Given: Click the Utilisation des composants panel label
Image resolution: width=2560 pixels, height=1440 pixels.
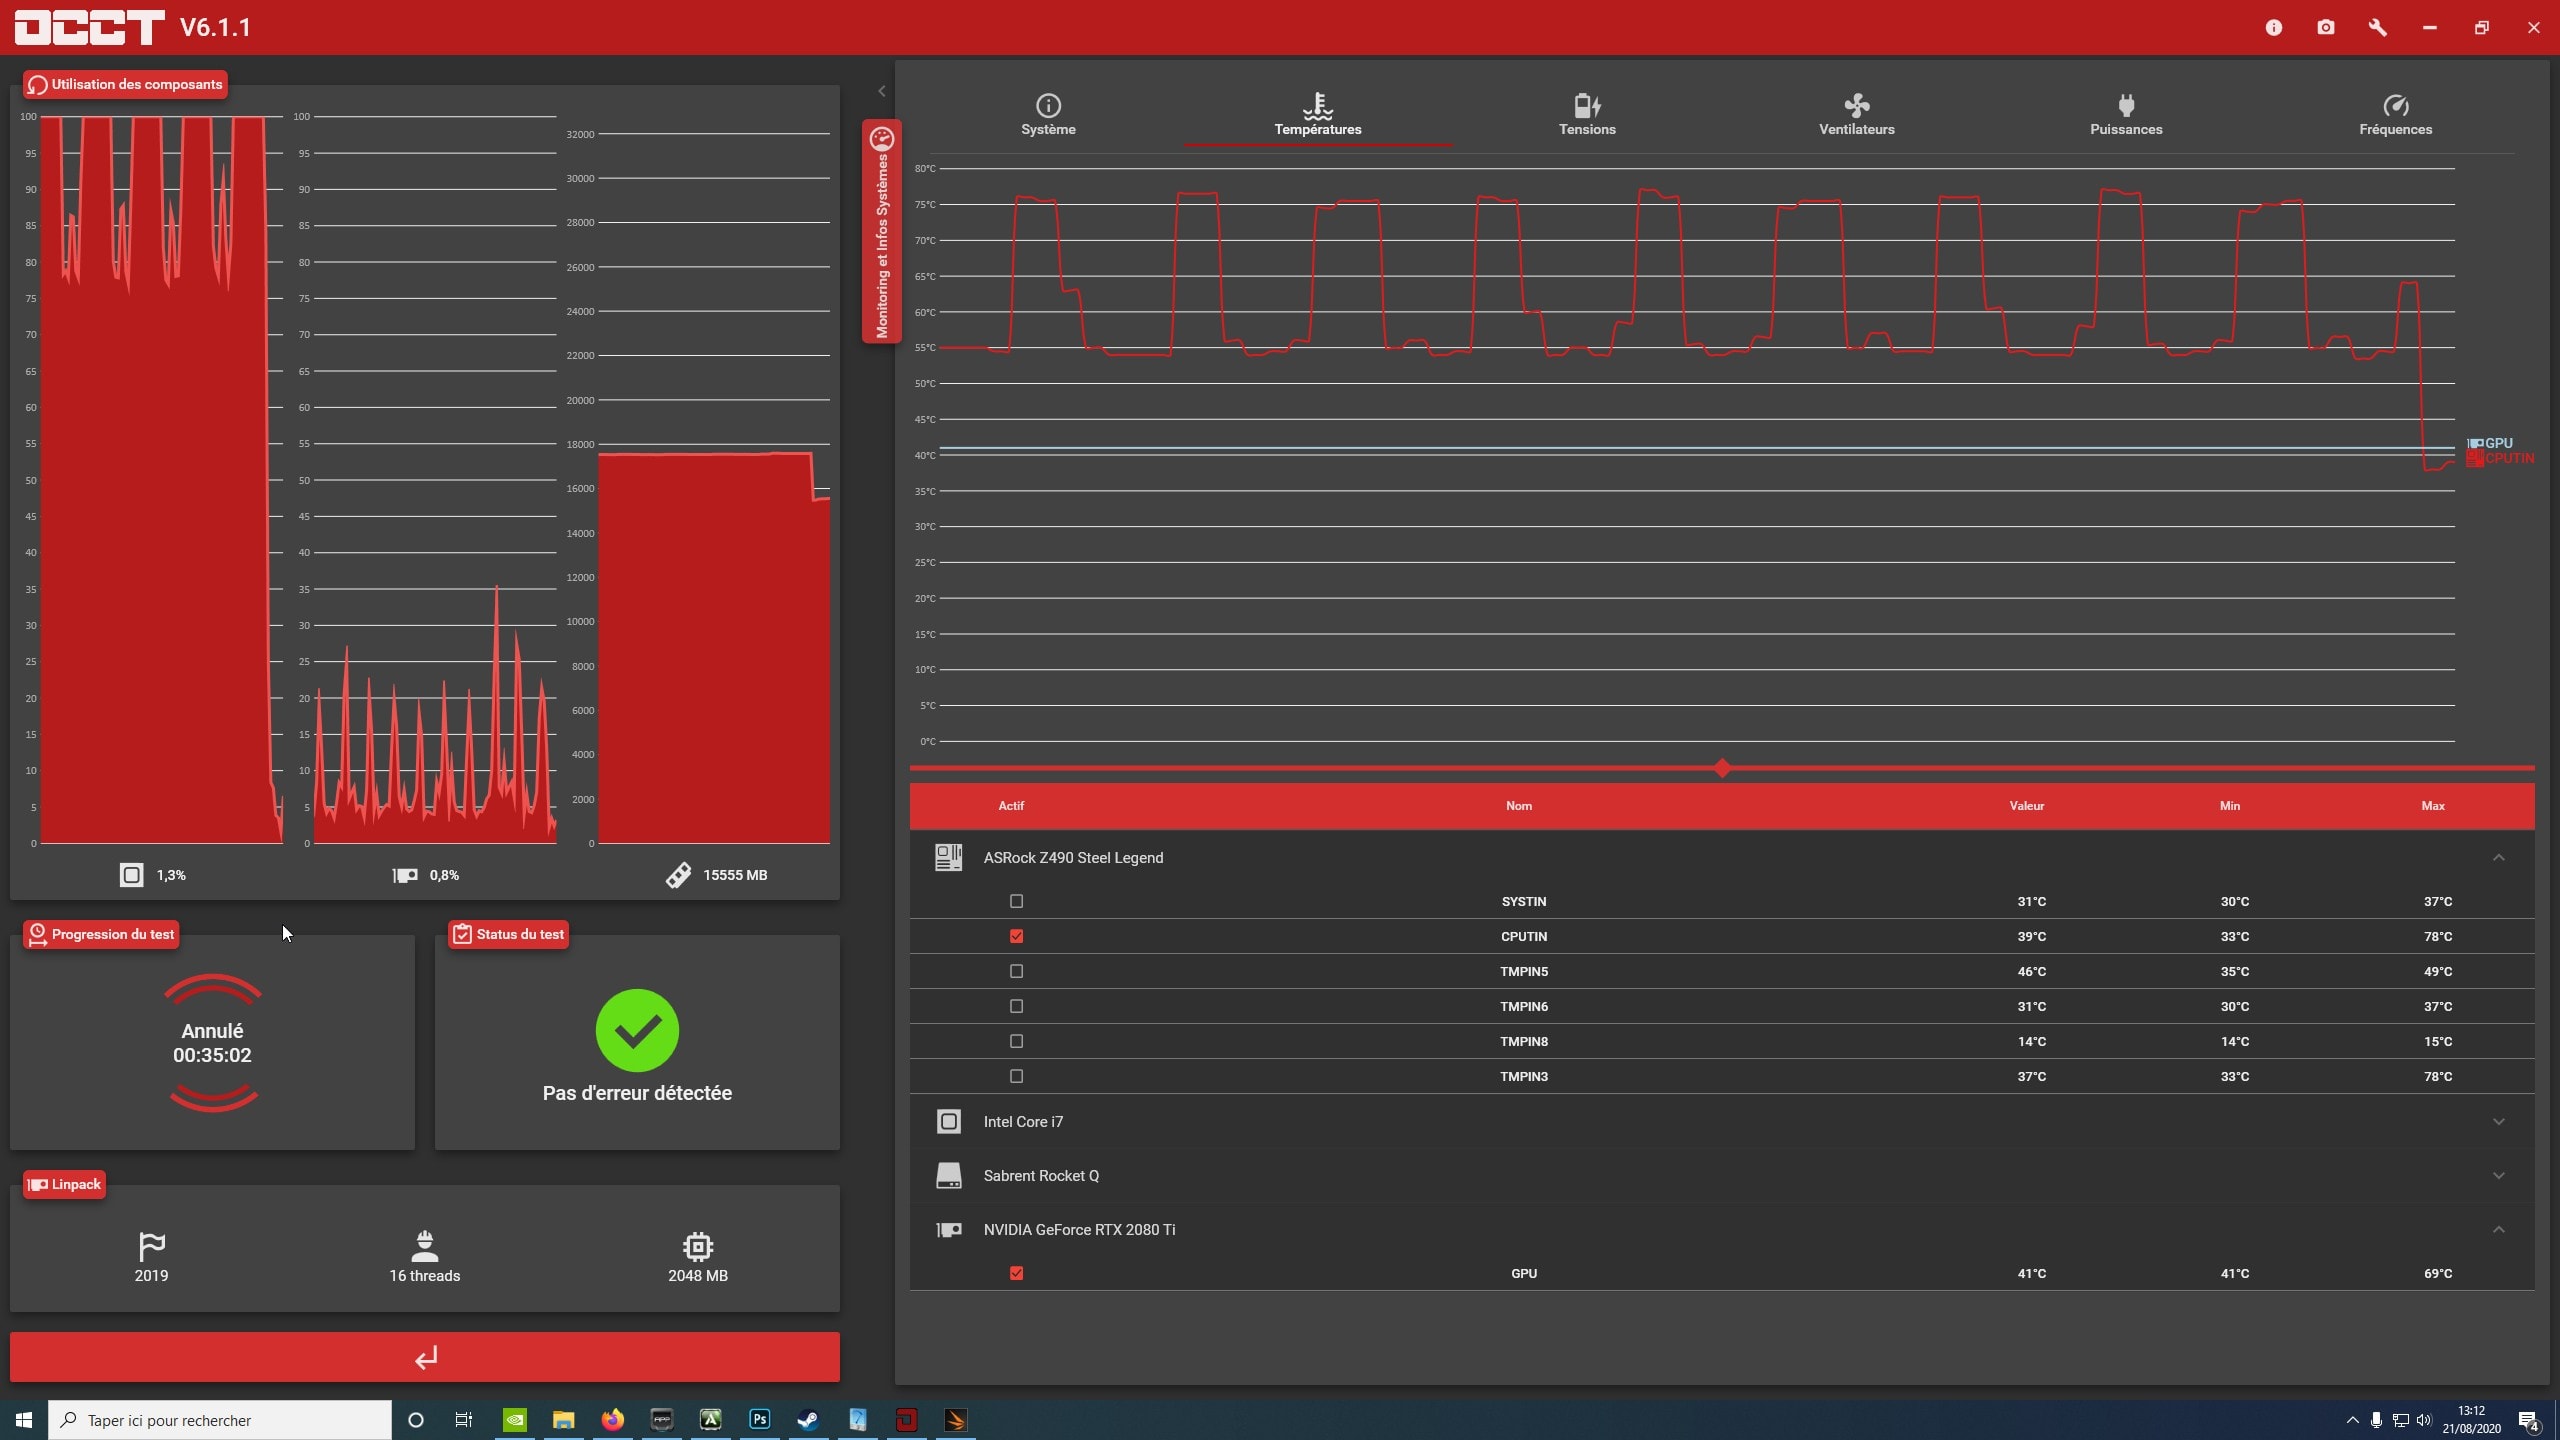Looking at the screenshot, I should point(125,84).
